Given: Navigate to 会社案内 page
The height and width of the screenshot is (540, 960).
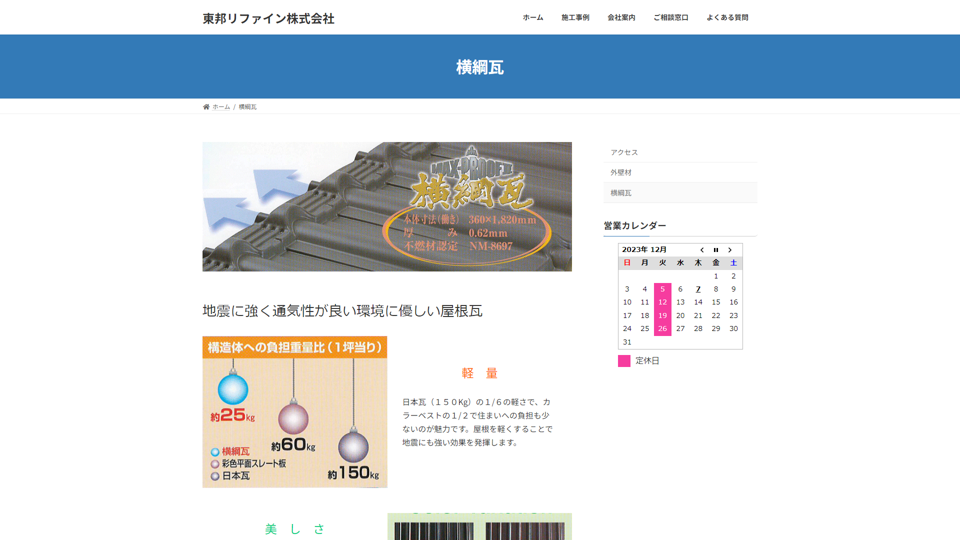Looking at the screenshot, I should point(621,18).
